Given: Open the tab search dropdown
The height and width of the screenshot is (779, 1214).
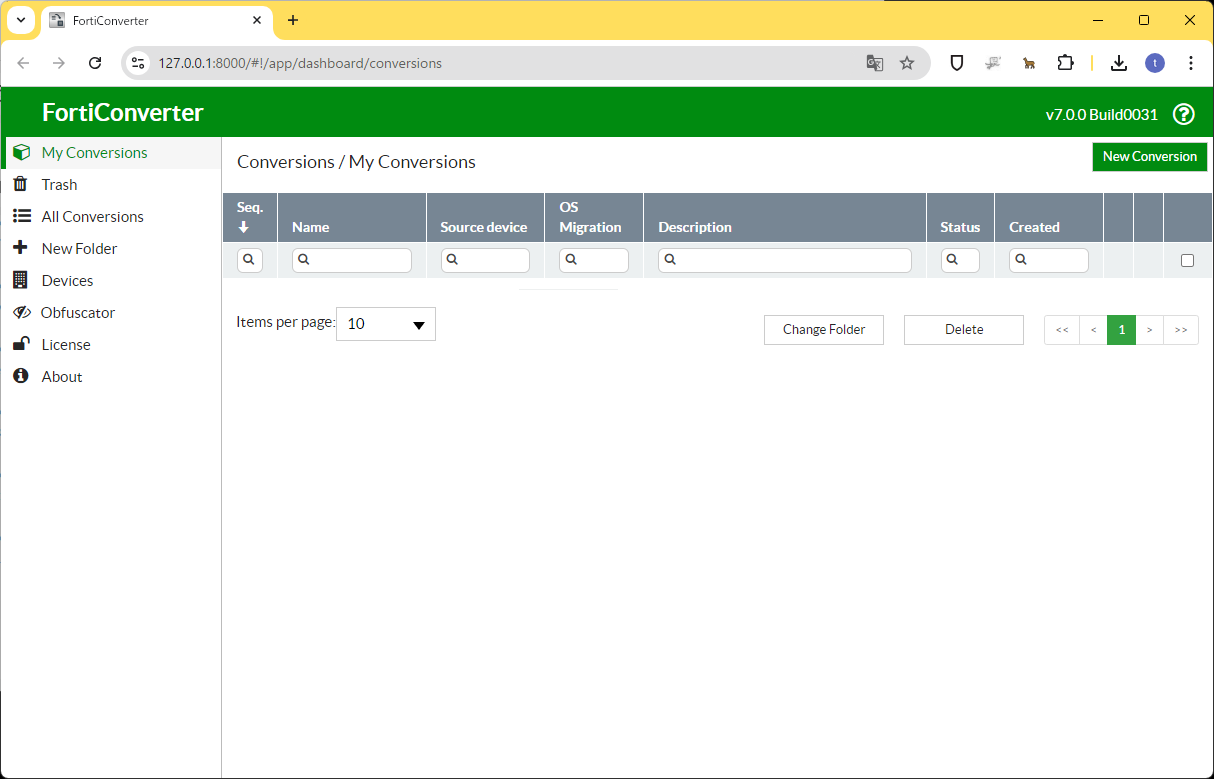Looking at the screenshot, I should click(21, 20).
